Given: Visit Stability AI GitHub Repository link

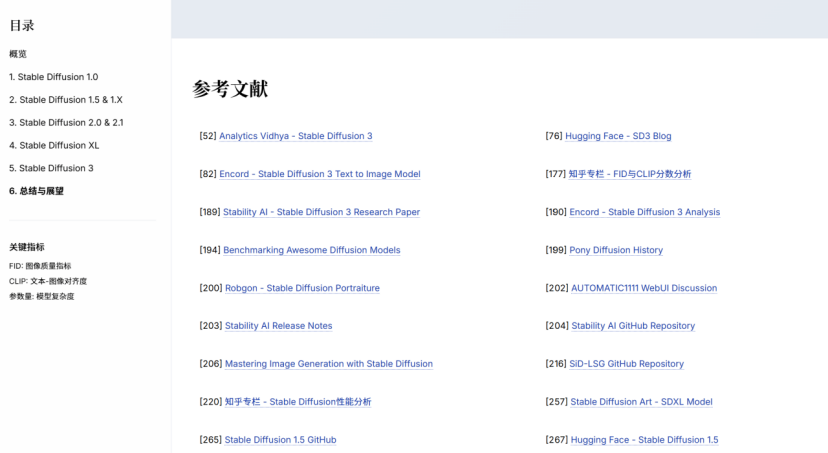Looking at the screenshot, I should (x=633, y=326).
